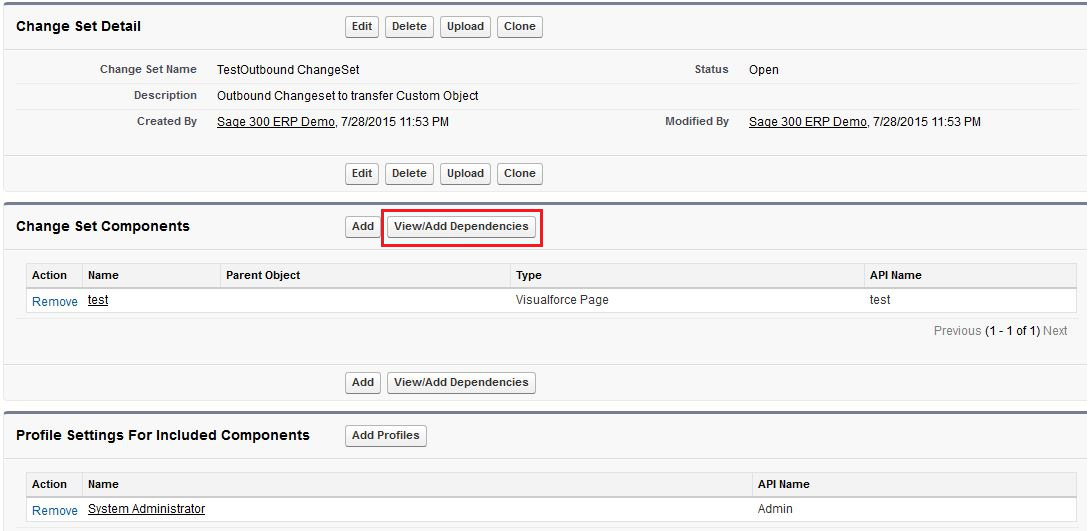Viewport: 1089px width, 531px height.
Task: Click the top Edit button
Action: tap(362, 27)
